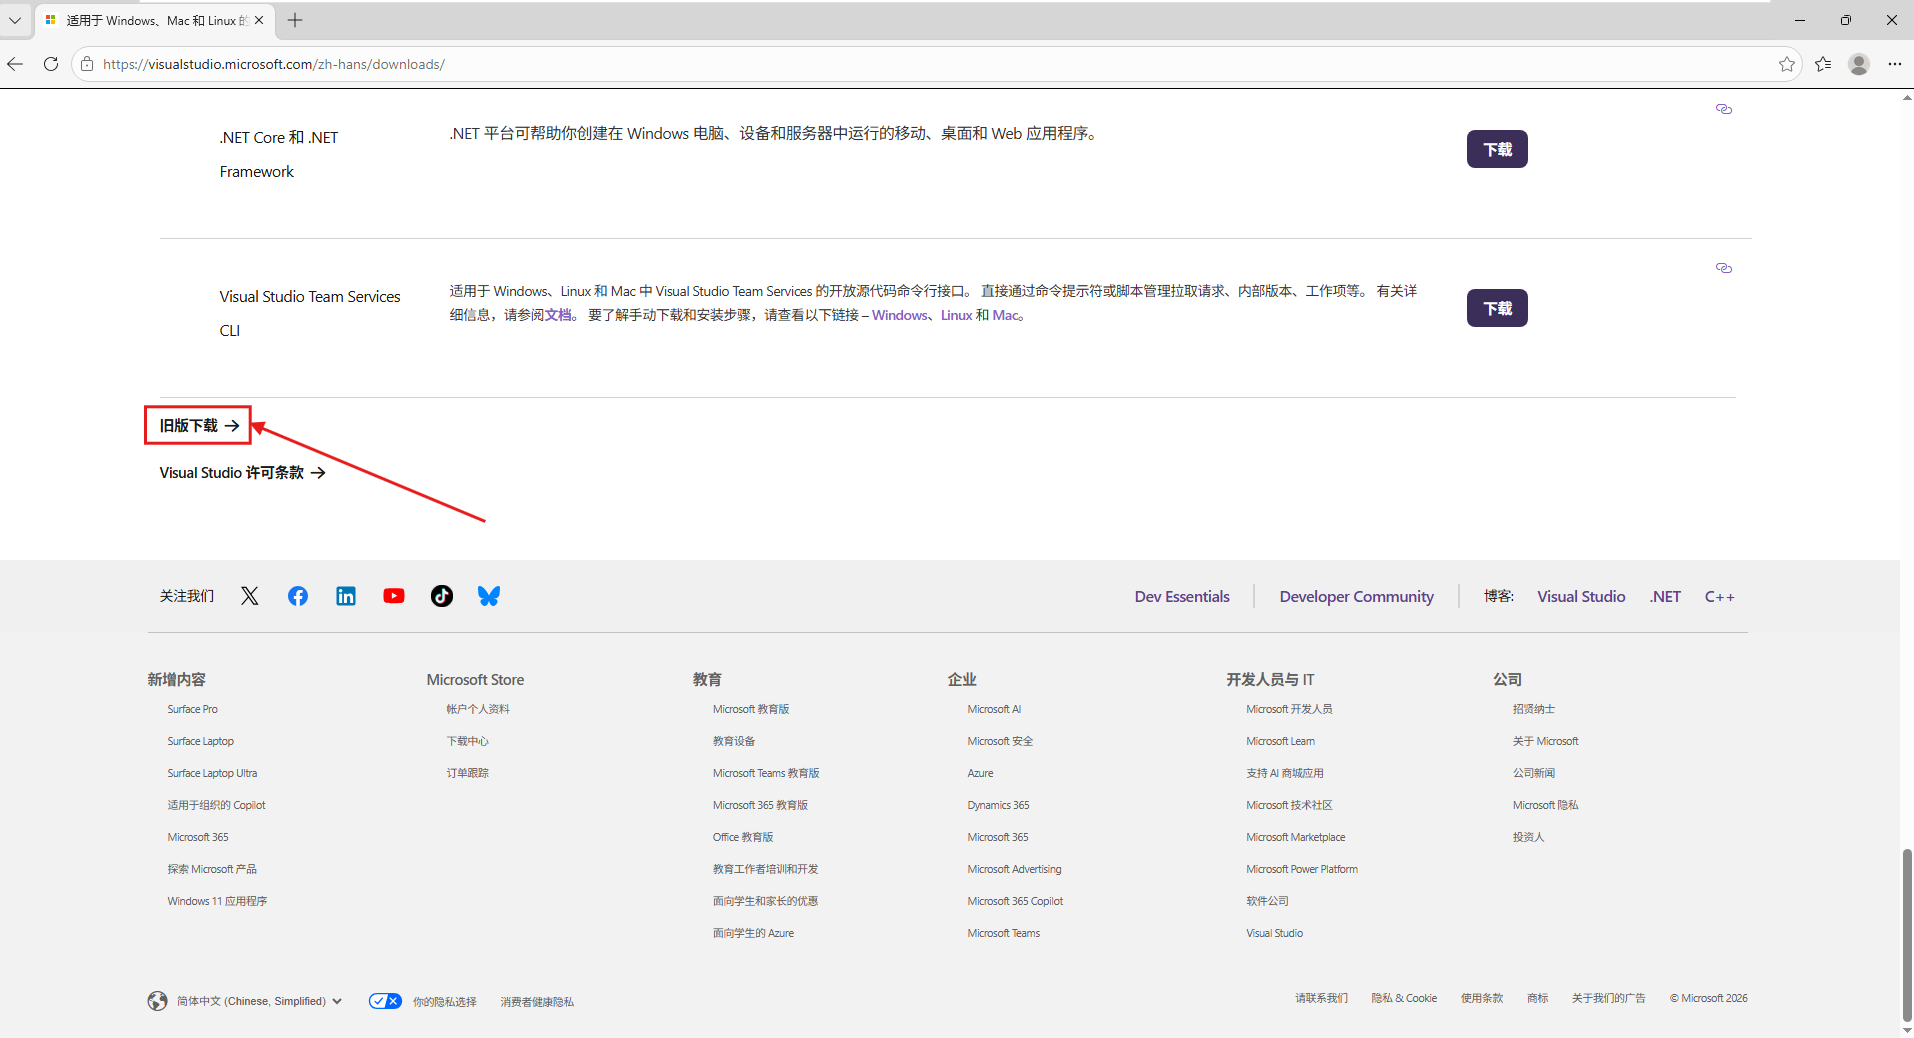
Task: Open the C++ blog link
Action: coord(1719,596)
